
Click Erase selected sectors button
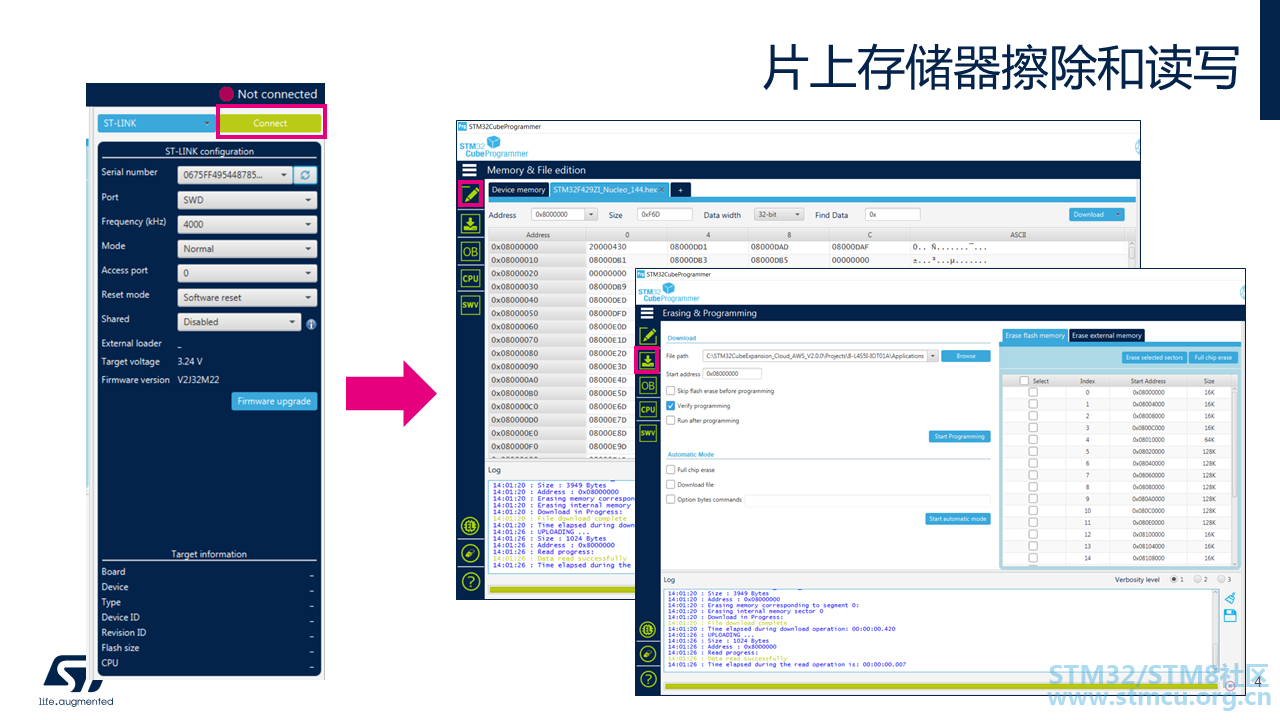(x=1153, y=357)
